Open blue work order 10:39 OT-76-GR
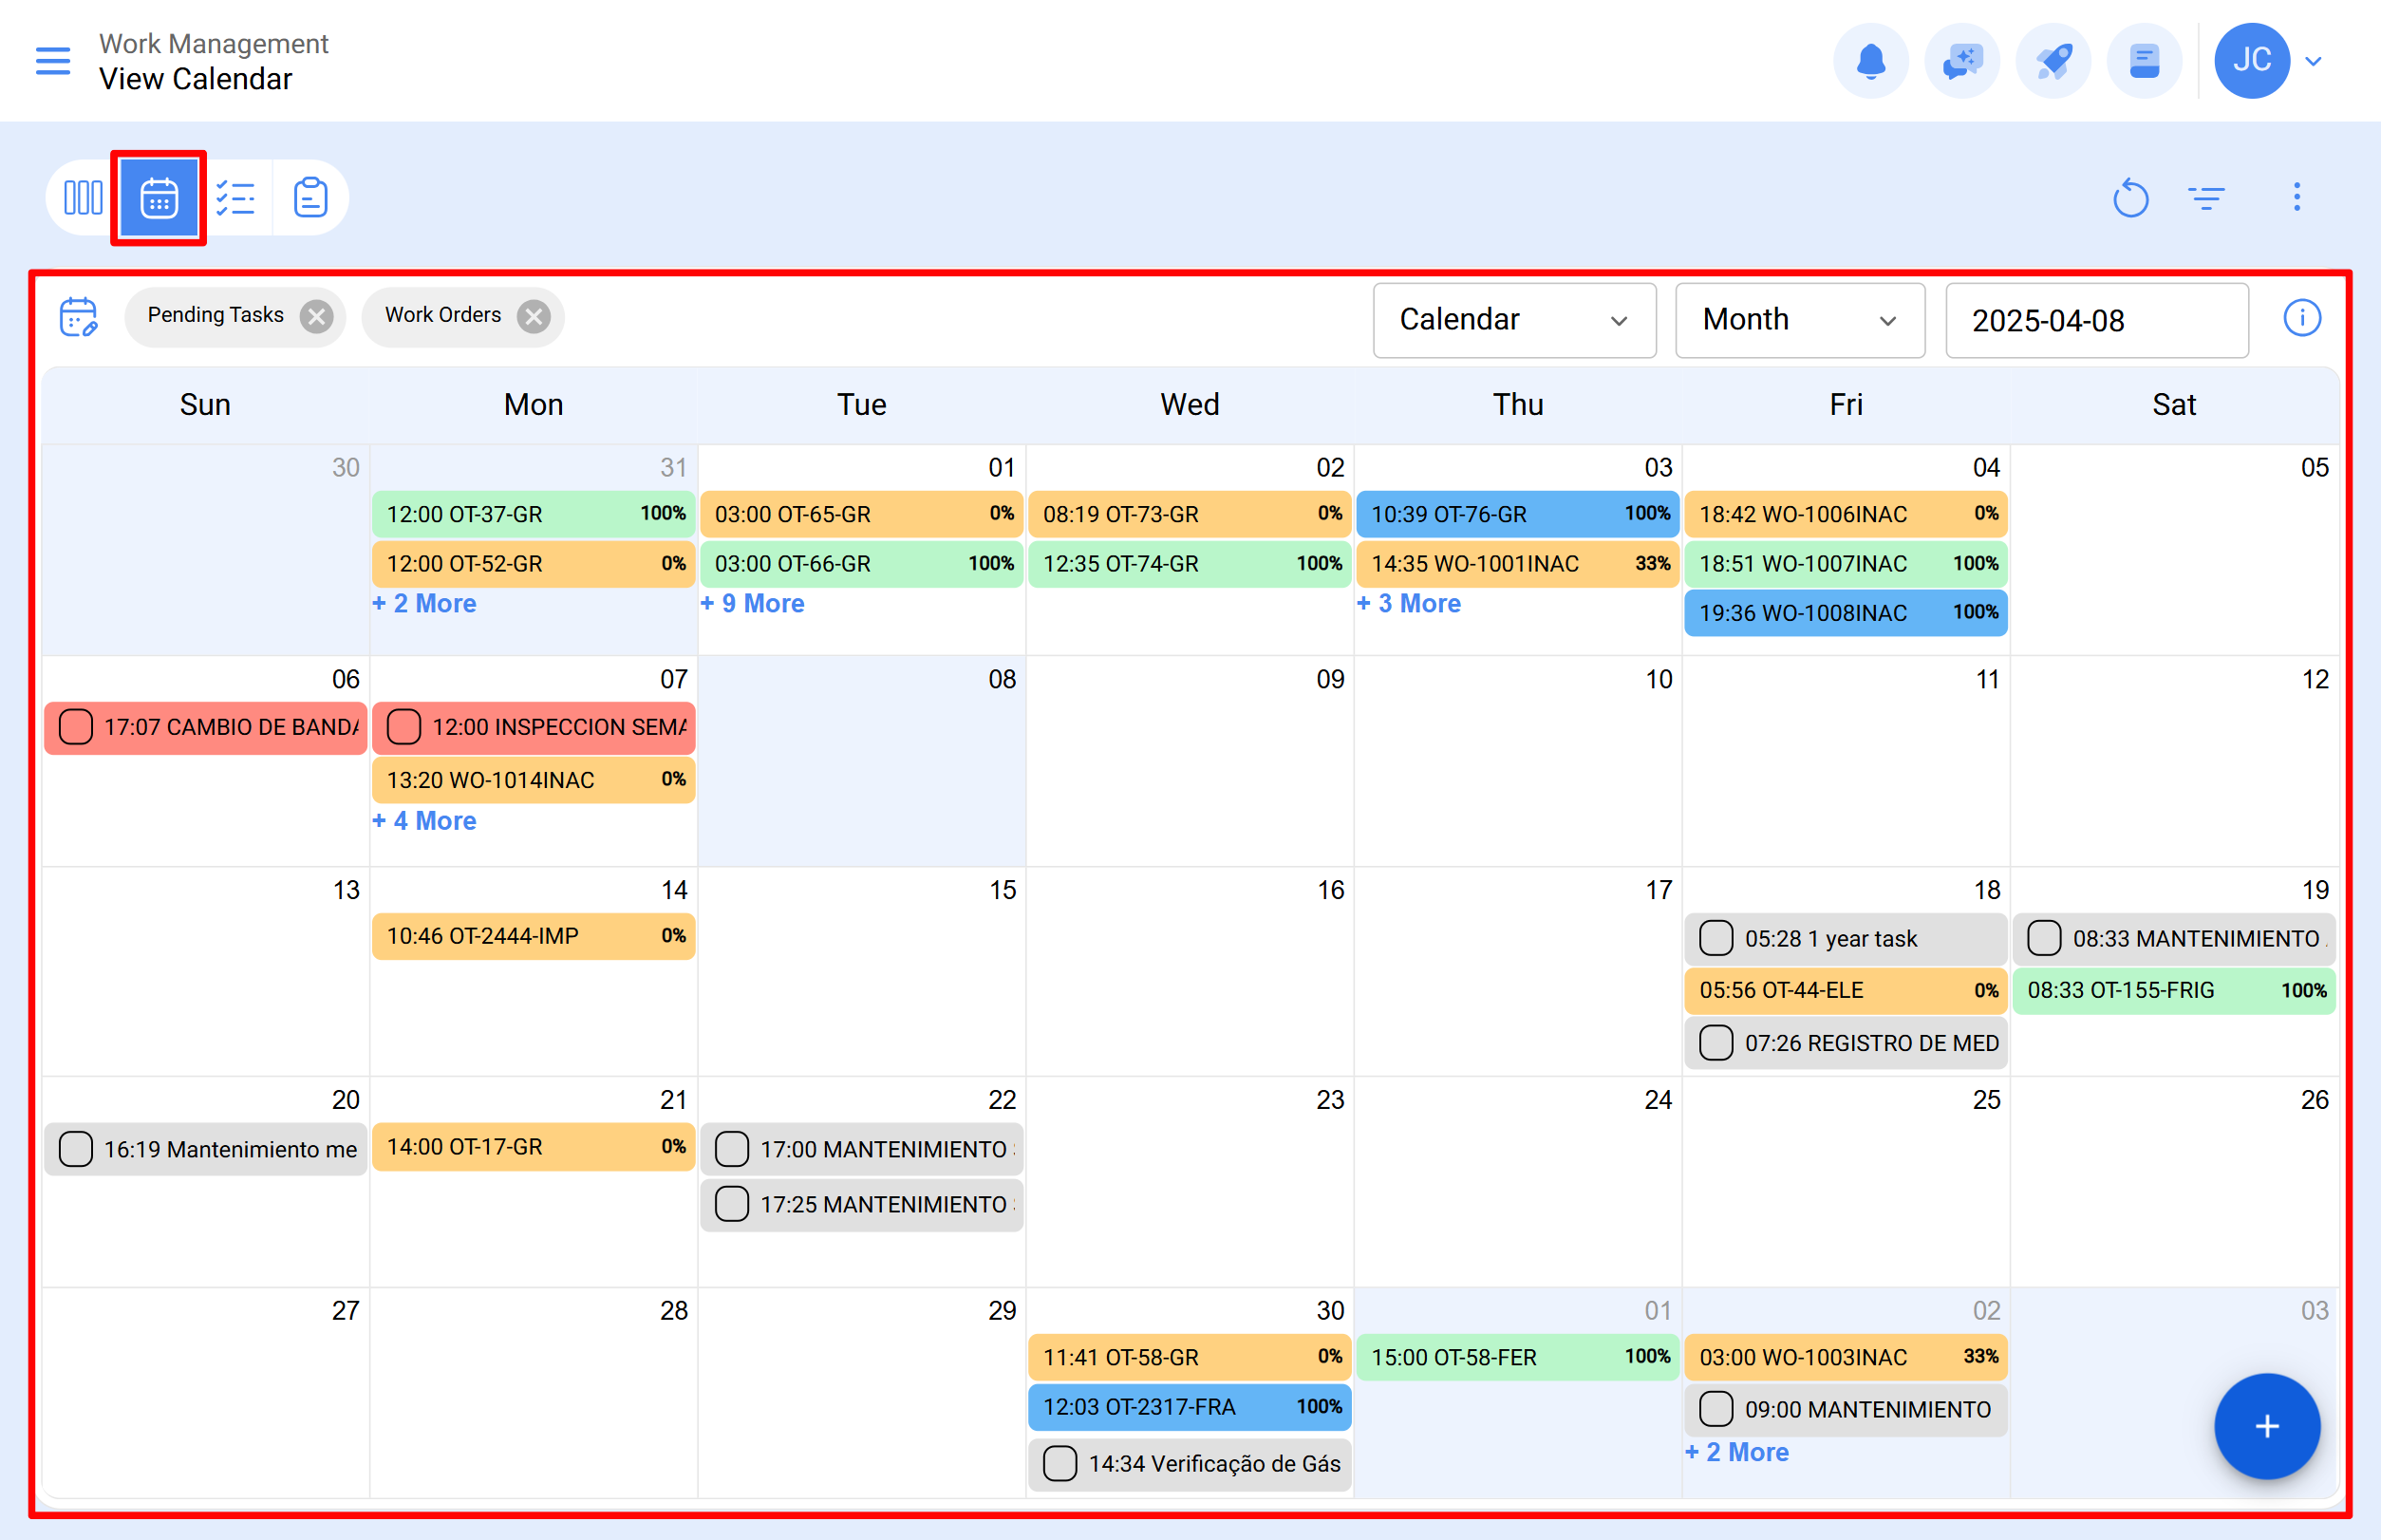The width and height of the screenshot is (2381, 1540). click(1517, 514)
